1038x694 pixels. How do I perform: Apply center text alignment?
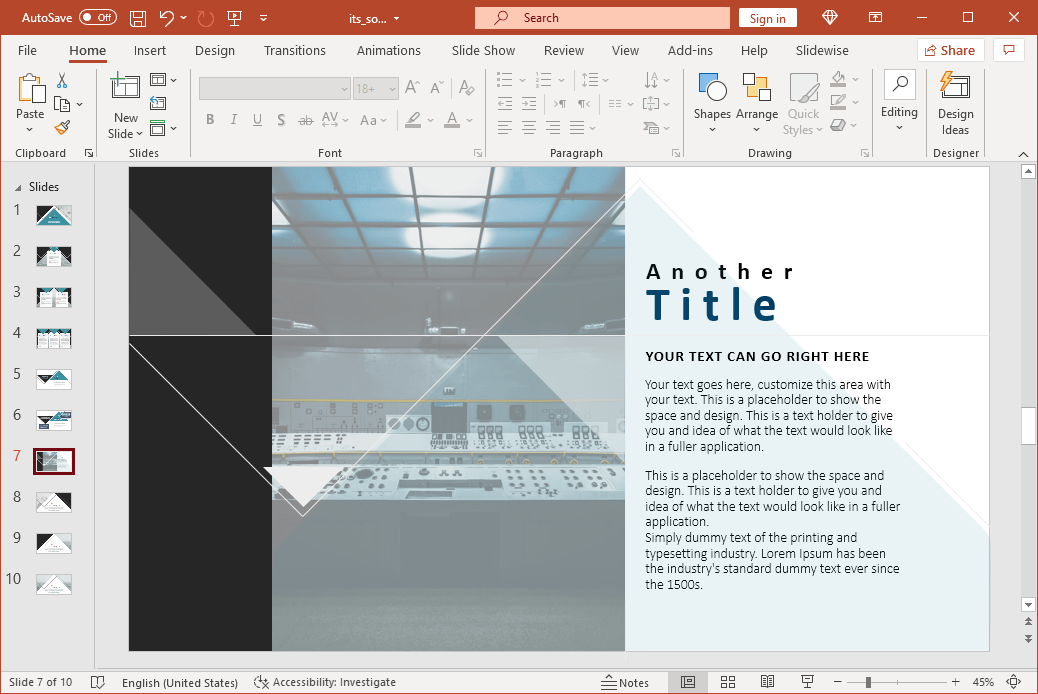[x=529, y=127]
